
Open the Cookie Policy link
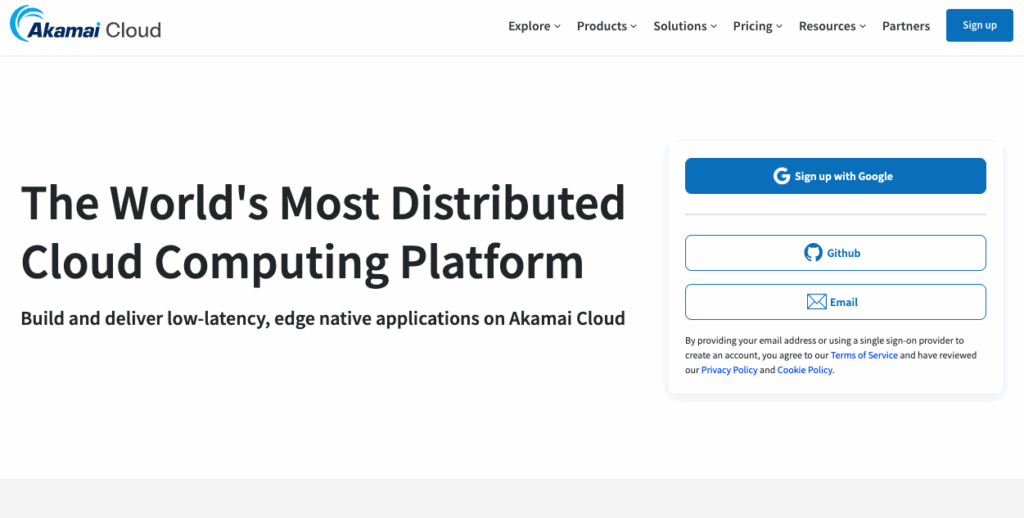point(805,370)
